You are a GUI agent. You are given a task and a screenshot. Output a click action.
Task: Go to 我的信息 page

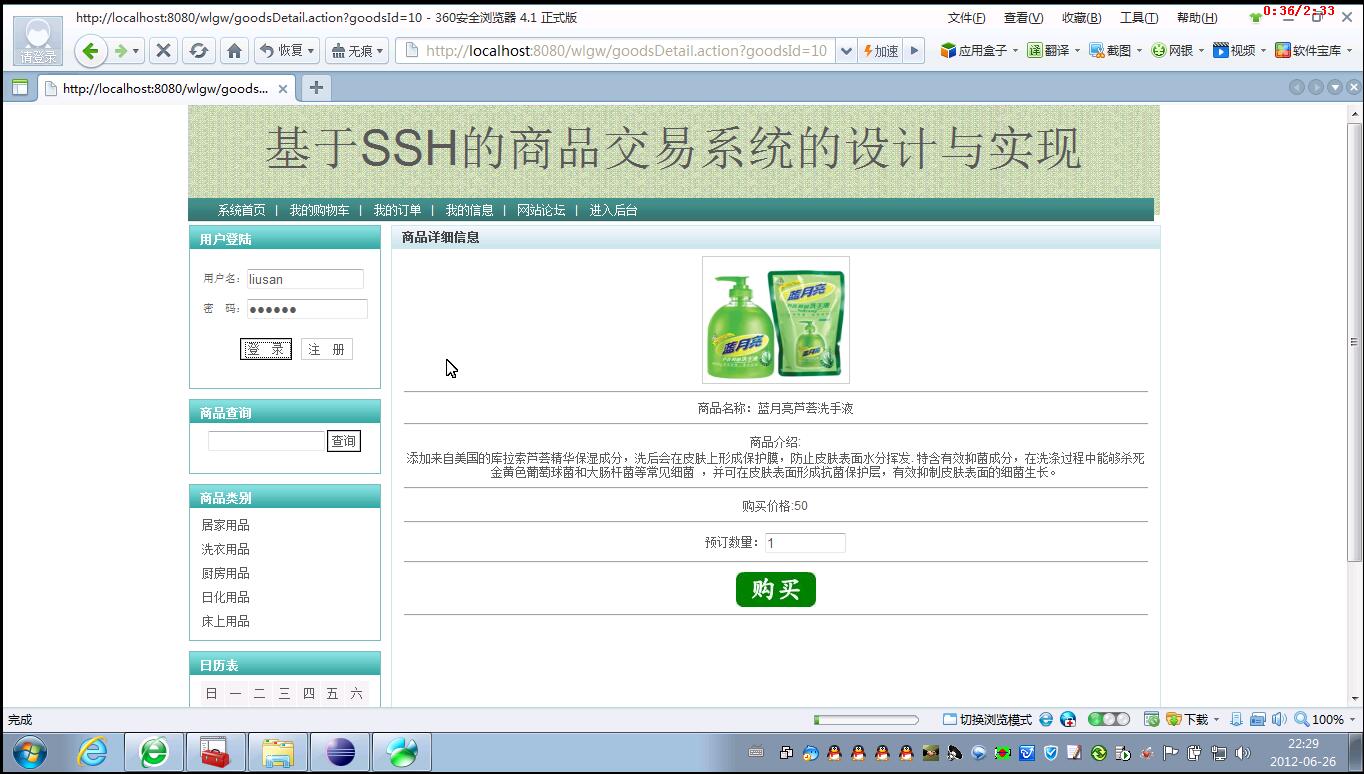[469, 210]
